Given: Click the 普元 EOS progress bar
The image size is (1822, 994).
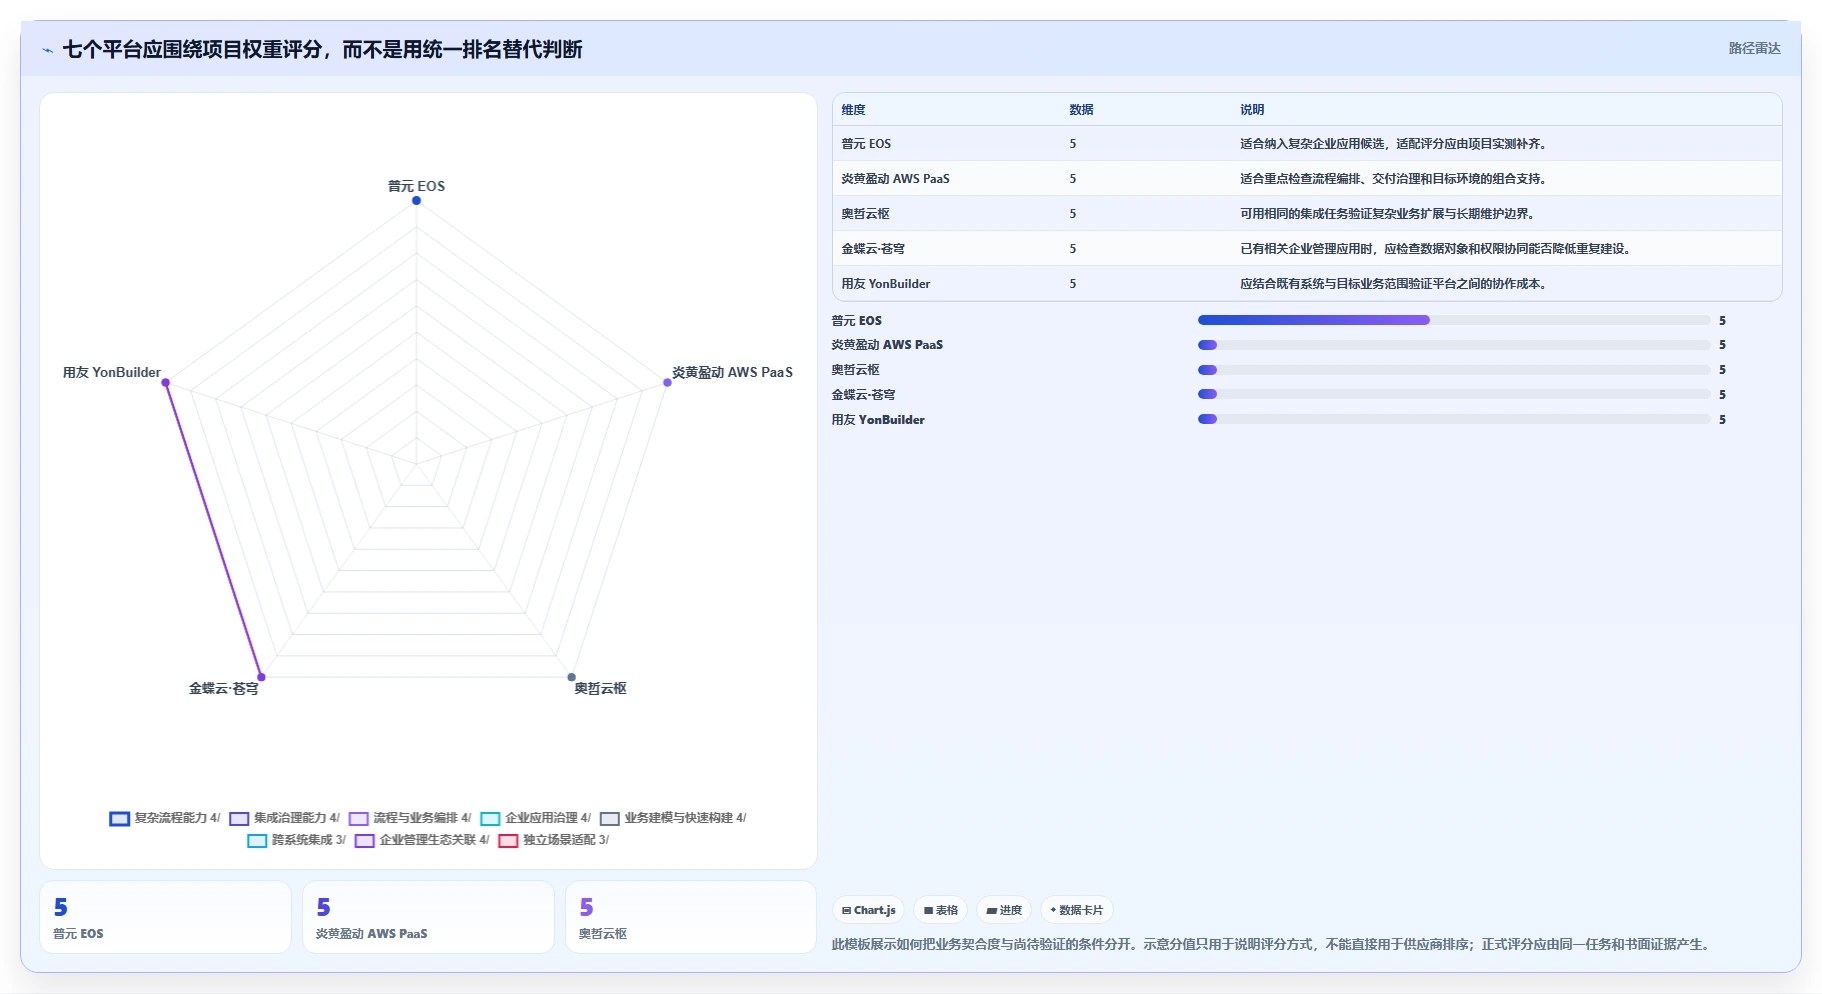Looking at the screenshot, I should [1454, 320].
